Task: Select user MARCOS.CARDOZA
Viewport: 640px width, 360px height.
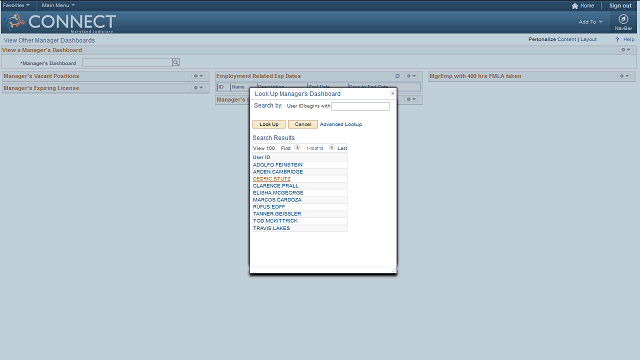Action: pos(277,200)
